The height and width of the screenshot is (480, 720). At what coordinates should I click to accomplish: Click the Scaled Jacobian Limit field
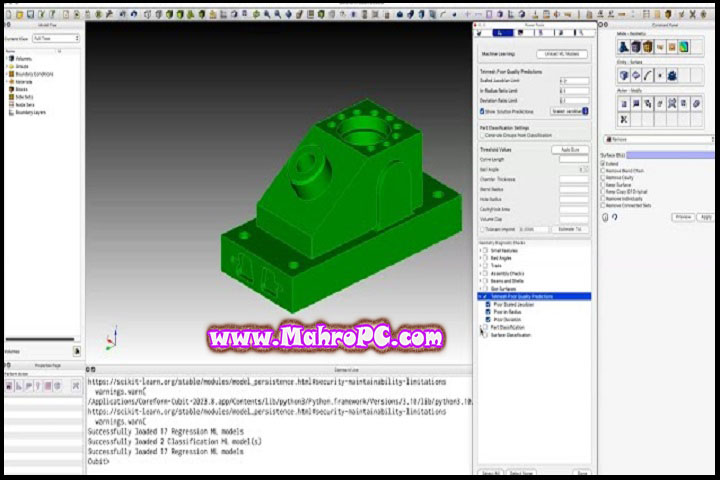pos(574,81)
